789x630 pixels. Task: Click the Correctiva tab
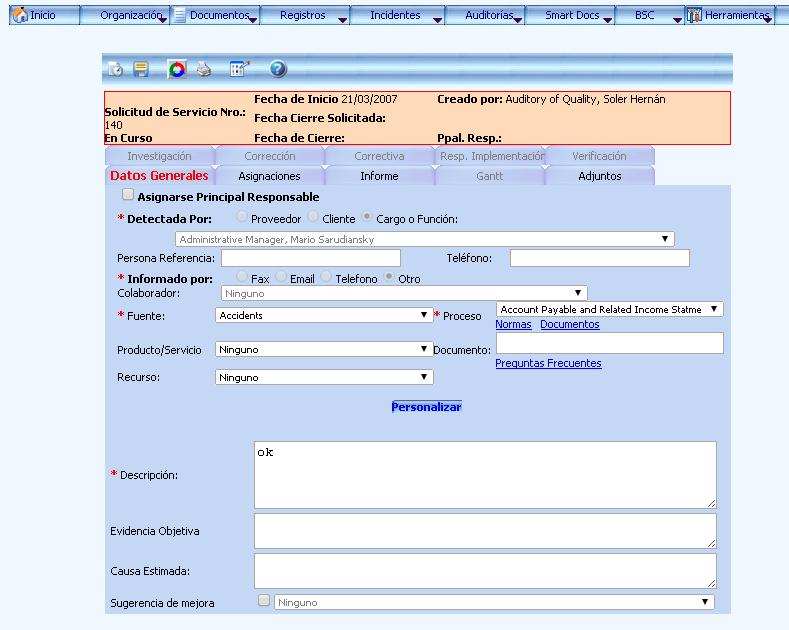pos(379,156)
